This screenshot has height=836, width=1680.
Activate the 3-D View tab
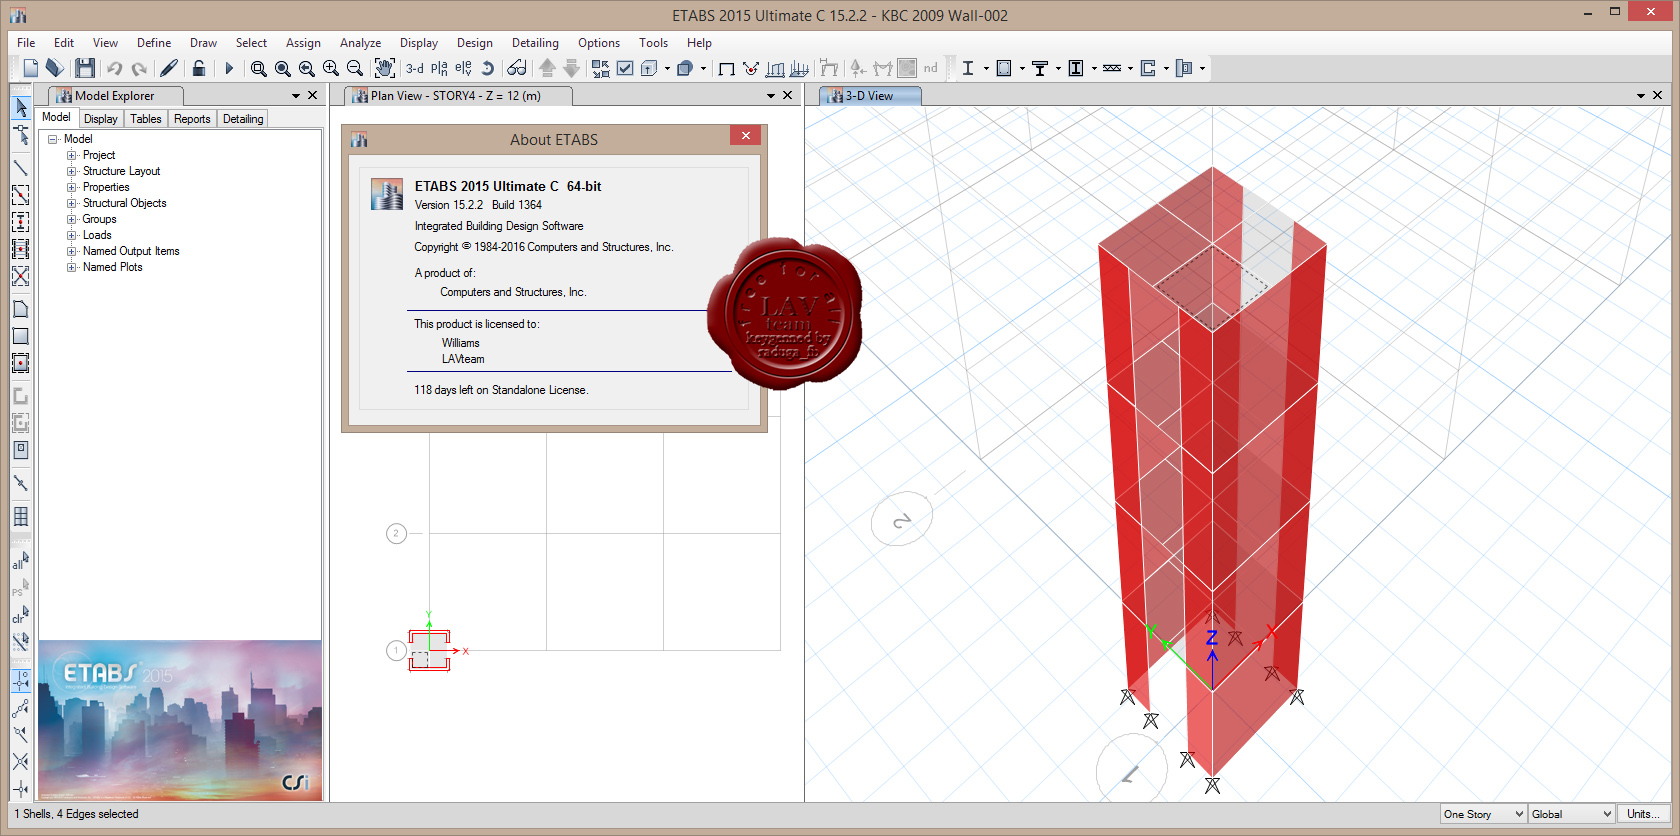pyautogui.click(x=869, y=96)
